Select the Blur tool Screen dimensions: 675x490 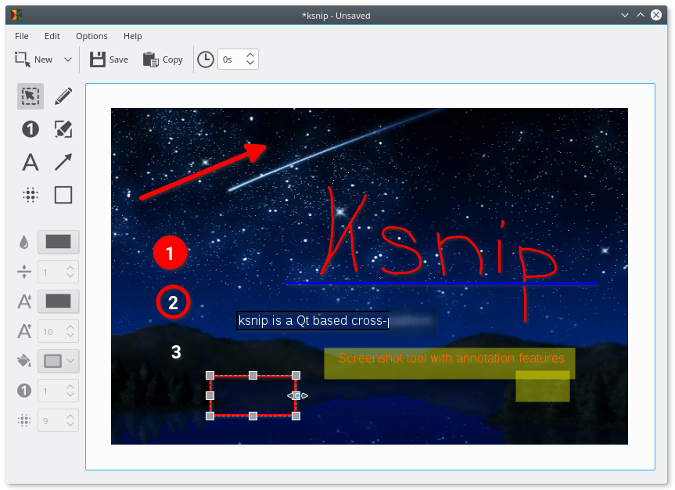pos(31,195)
